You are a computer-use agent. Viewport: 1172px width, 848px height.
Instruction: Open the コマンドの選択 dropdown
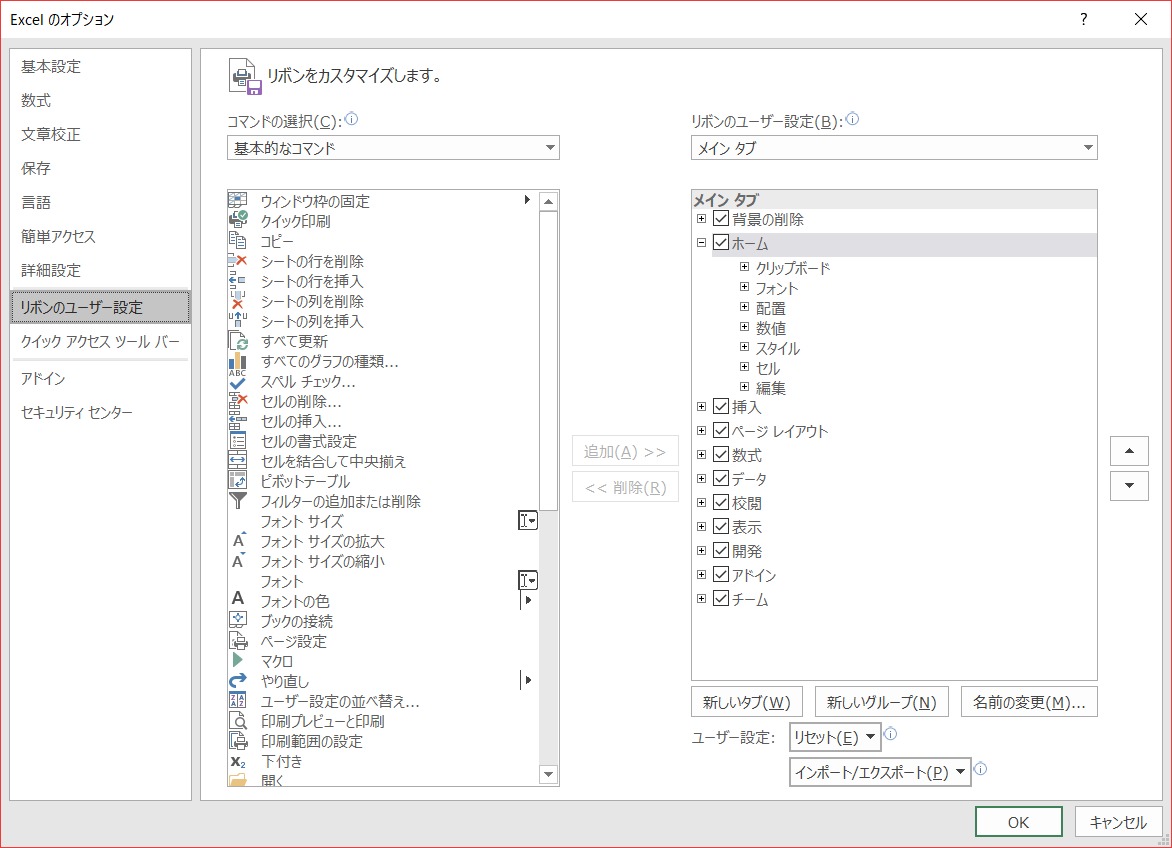tap(393, 148)
